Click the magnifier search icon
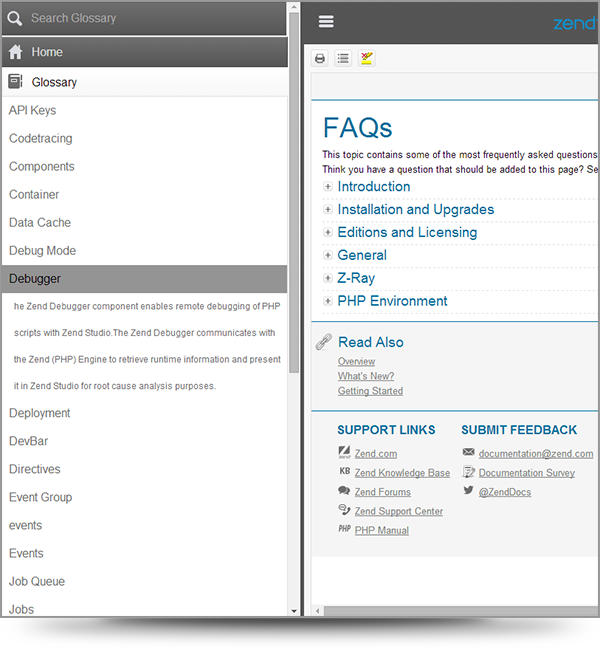The width and height of the screenshot is (600, 648). coord(15,19)
